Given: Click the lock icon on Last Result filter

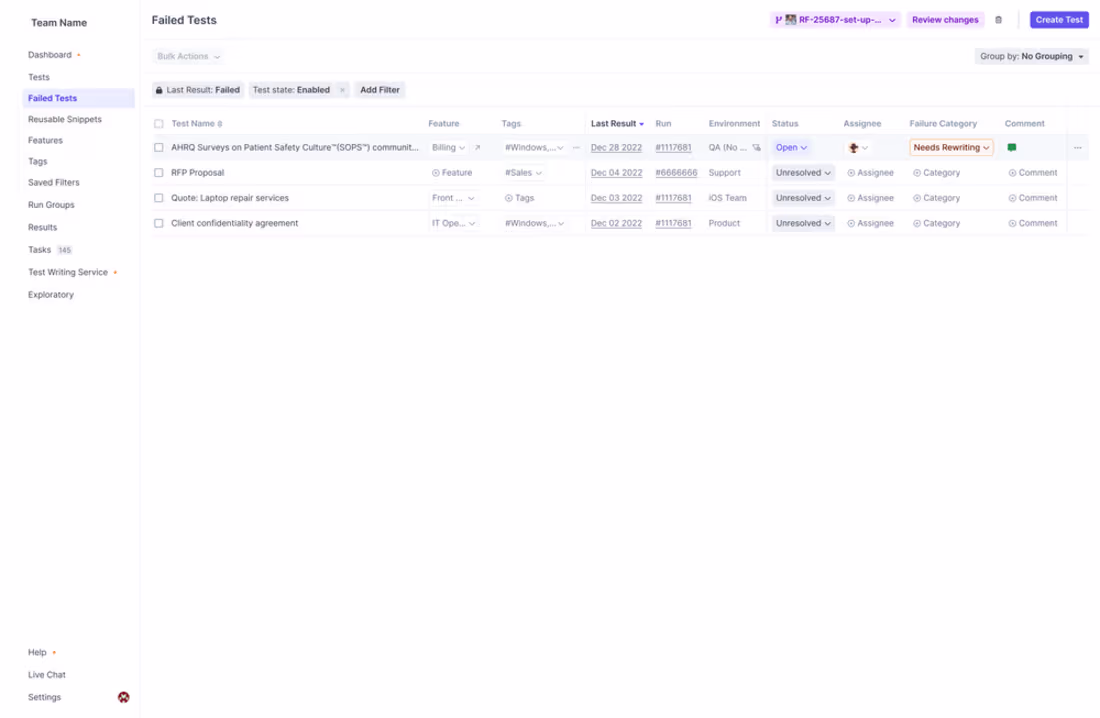Looking at the screenshot, I should click(x=161, y=90).
